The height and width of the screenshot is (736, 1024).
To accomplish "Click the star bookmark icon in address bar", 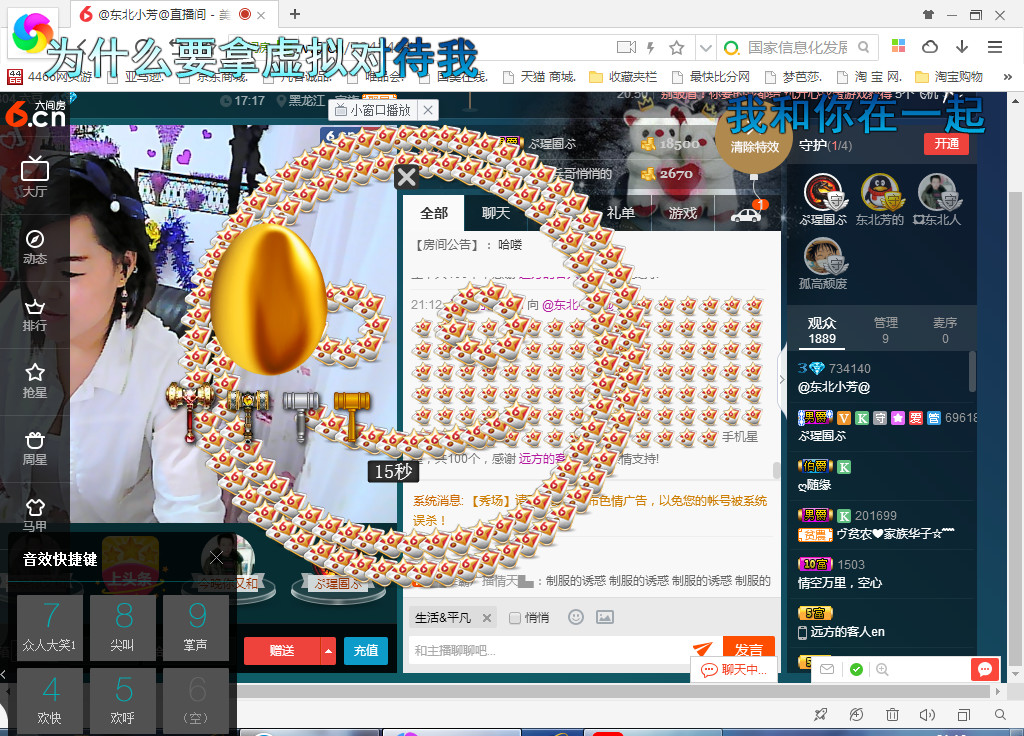I will (x=677, y=48).
